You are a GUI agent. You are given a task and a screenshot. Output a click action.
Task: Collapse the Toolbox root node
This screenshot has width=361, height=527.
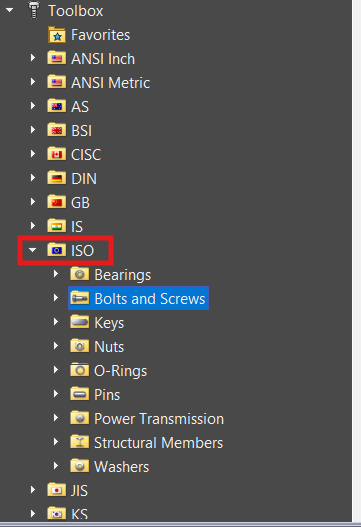pos(9,10)
